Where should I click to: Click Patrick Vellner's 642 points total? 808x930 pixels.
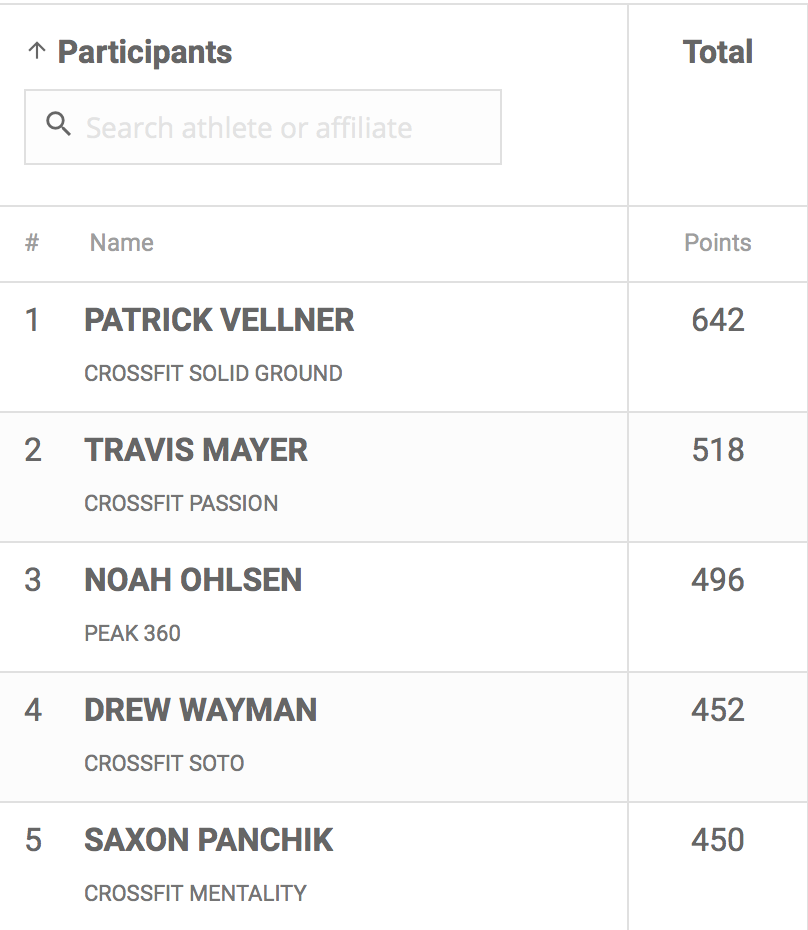717,320
